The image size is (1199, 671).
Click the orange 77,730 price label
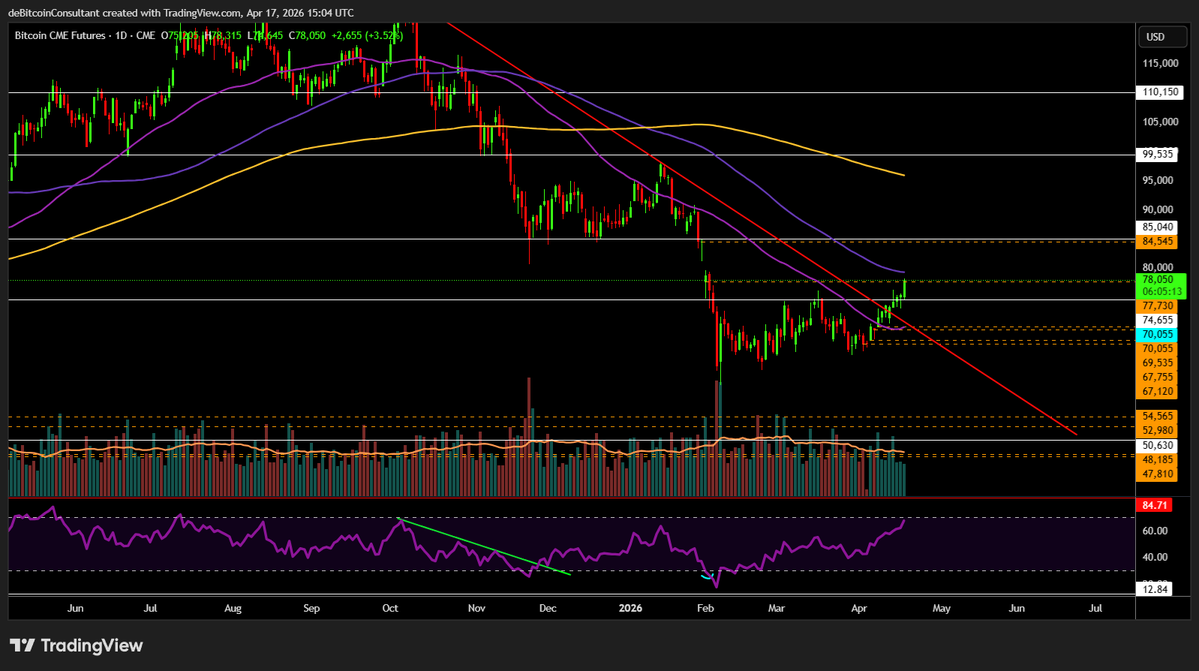(x=1158, y=306)
